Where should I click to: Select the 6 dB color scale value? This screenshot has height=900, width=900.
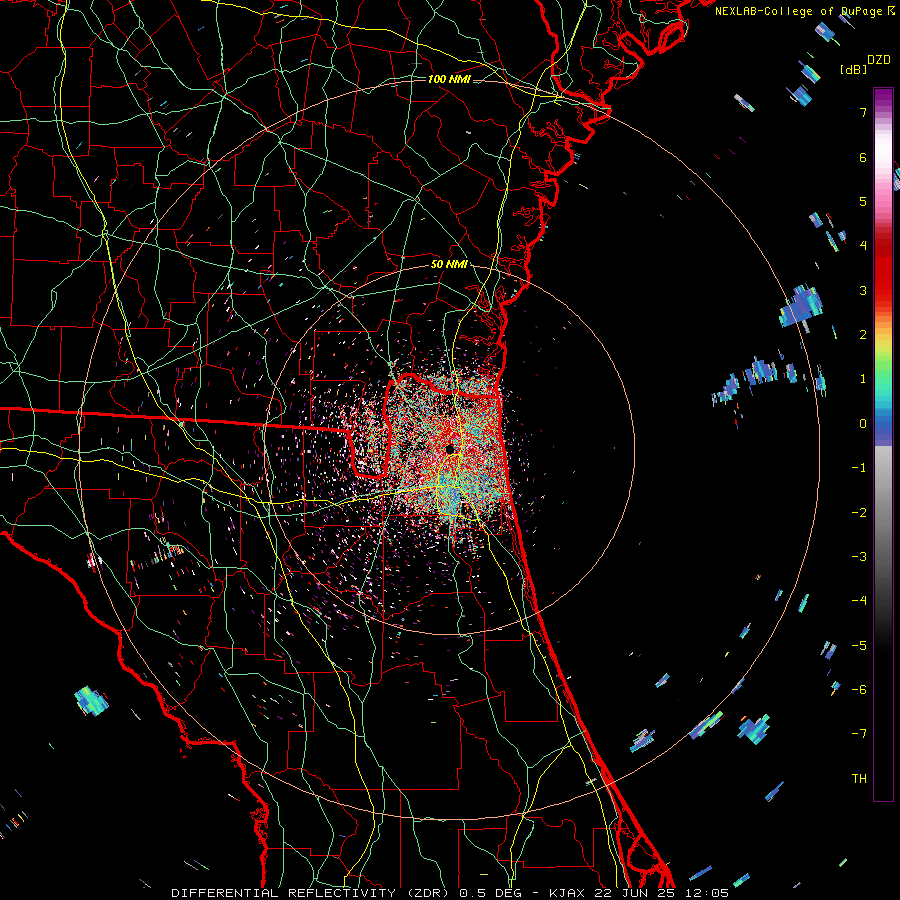(x=863, y=157)
